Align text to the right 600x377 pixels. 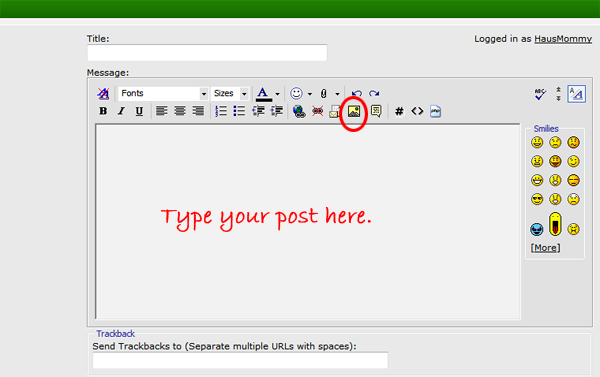(x=198, y=111)
